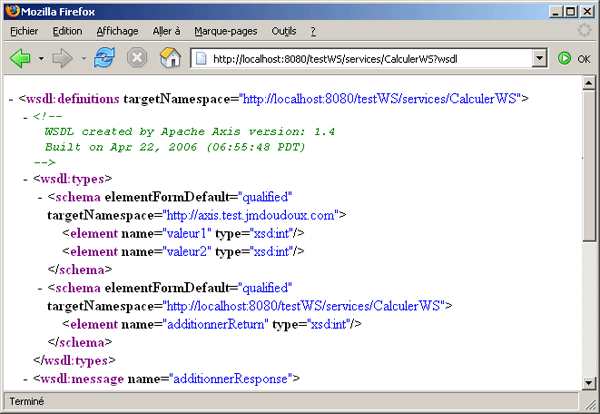The image size is (600, 414).
Task: Click the Stop loading icon
Action: coord(137,58)
